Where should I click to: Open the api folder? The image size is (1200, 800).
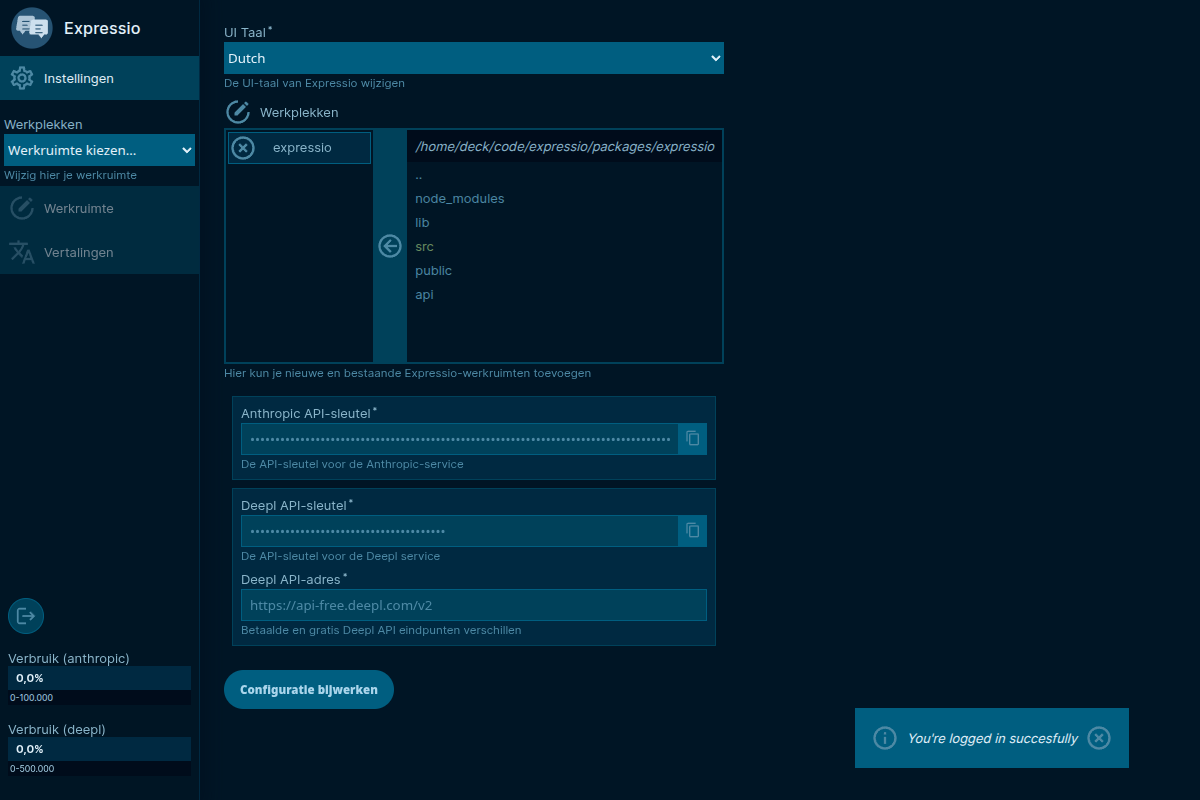click(424, 295)
